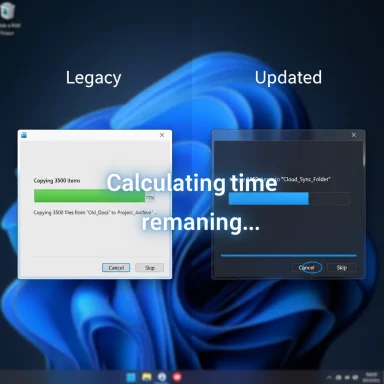Click the 'Copying 3500 files from Old_Docs' line
Screen dimensions: 384x384
[x=95, y=213]
